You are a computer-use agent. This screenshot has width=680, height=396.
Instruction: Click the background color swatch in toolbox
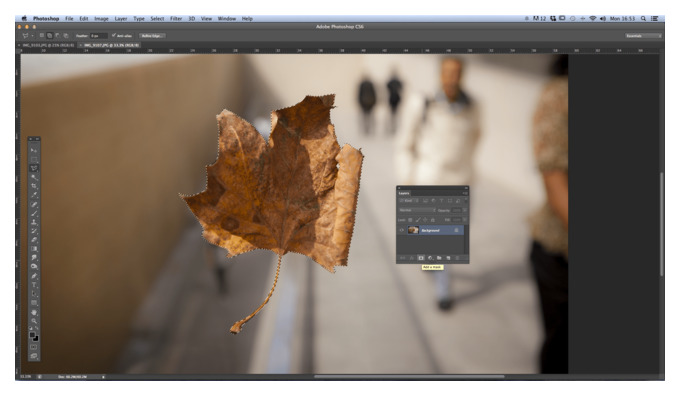(36, 338)
